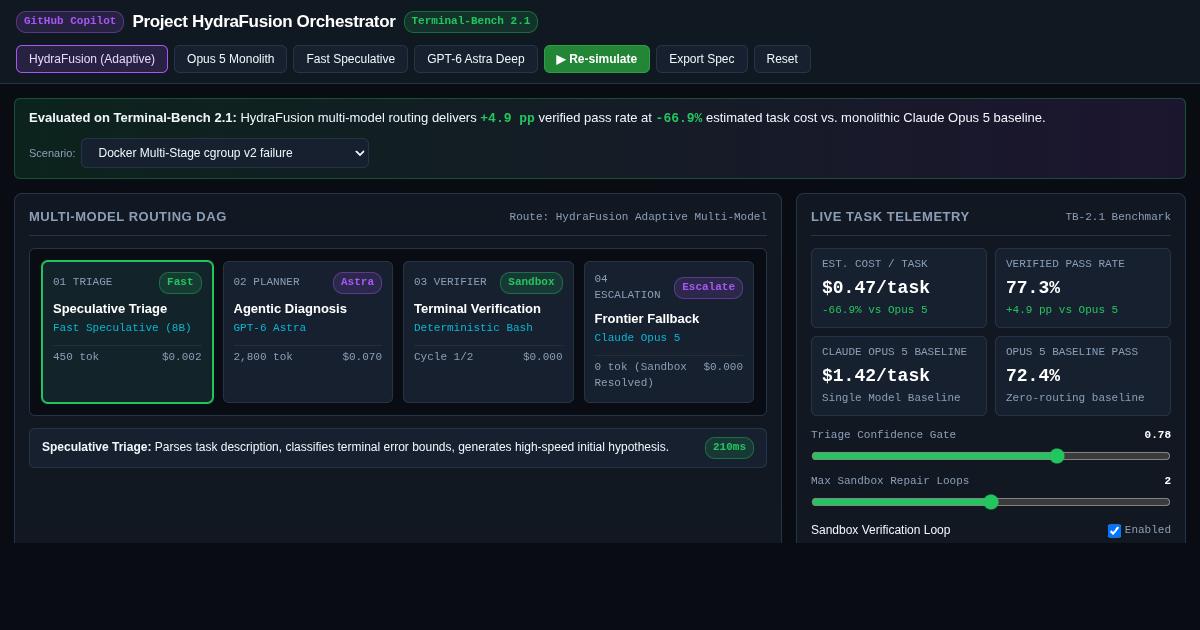Select the 04 Escalation Frontier Fallback card
Viewport: 1200px width, 630px height.
669,332
